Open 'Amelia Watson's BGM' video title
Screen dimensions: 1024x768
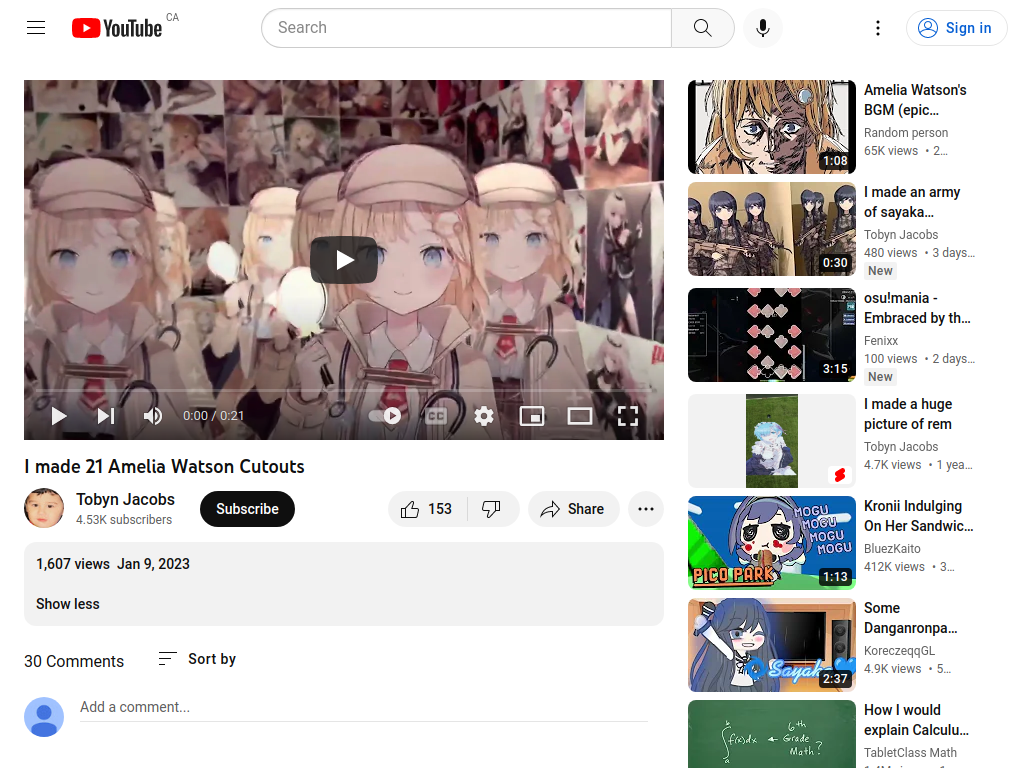point(915,100)
